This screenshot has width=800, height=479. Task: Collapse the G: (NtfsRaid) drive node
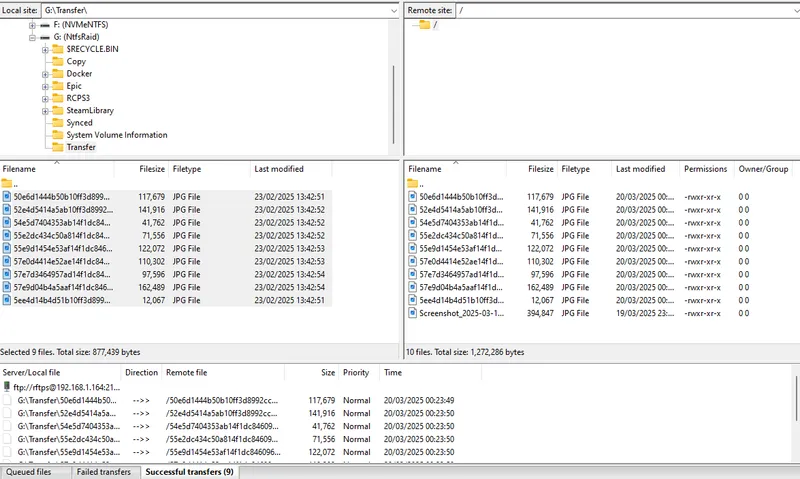coord(32,37)
